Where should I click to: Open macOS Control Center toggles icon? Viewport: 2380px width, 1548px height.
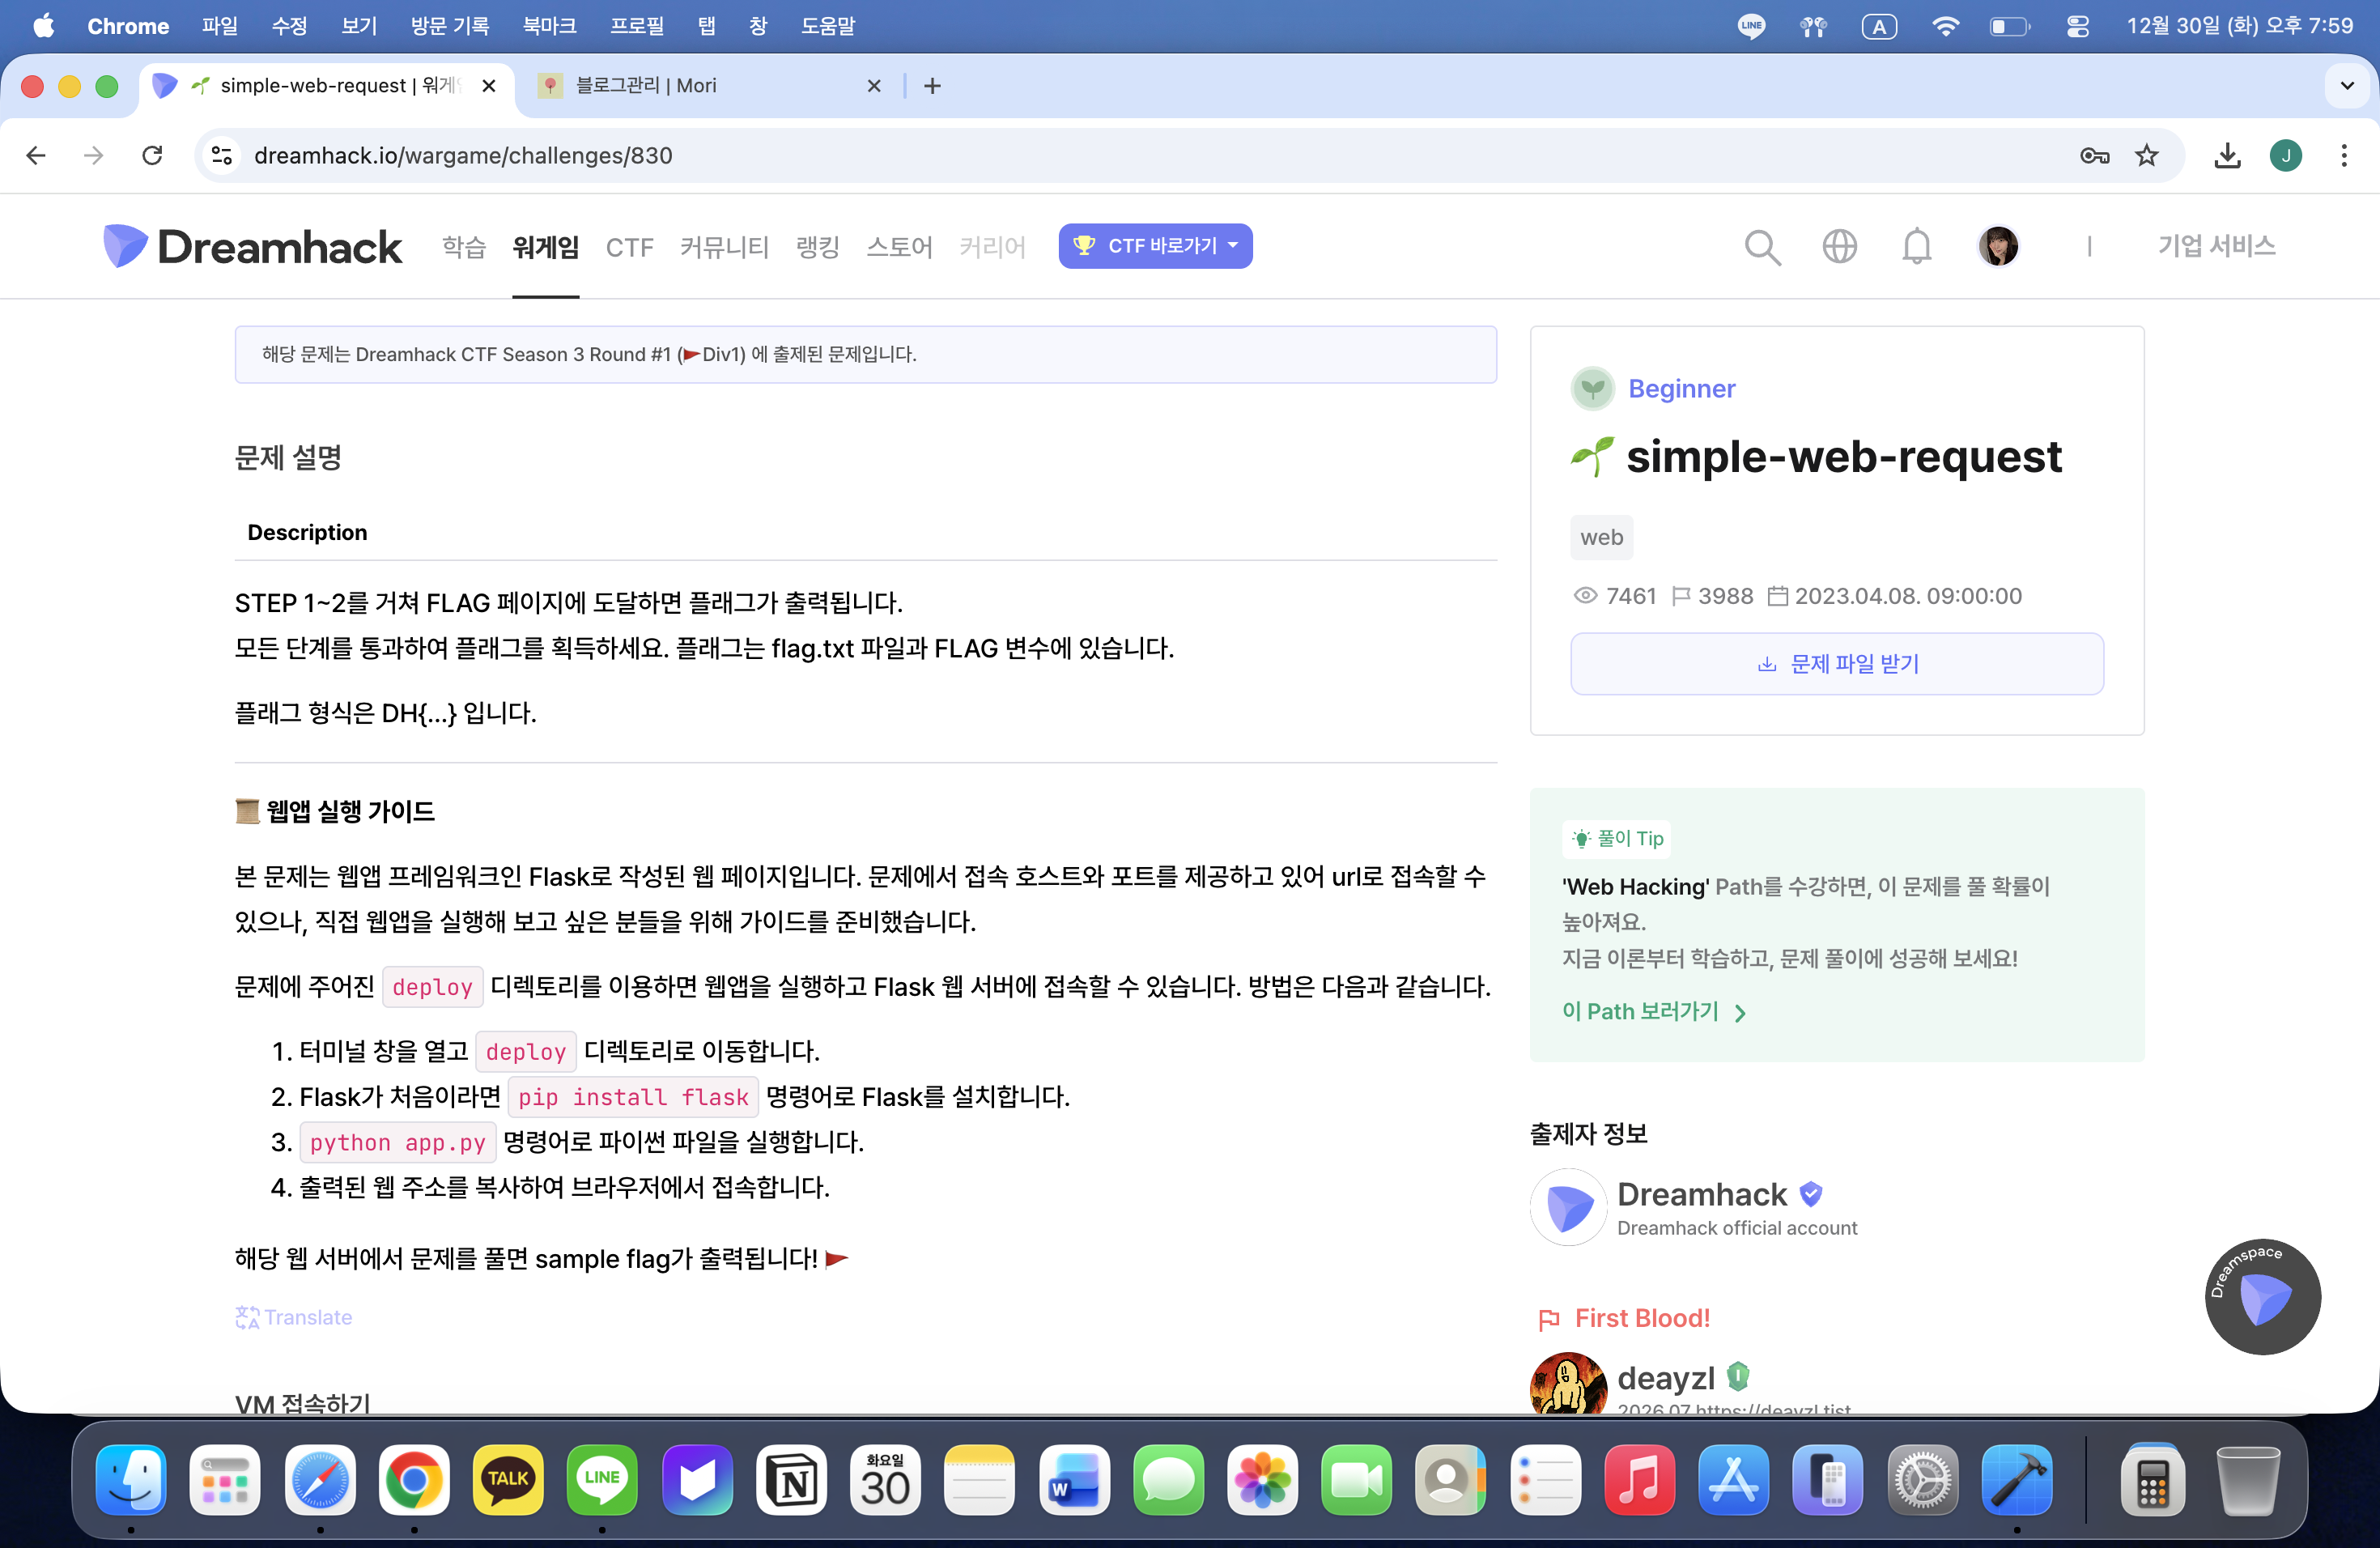2077,26
